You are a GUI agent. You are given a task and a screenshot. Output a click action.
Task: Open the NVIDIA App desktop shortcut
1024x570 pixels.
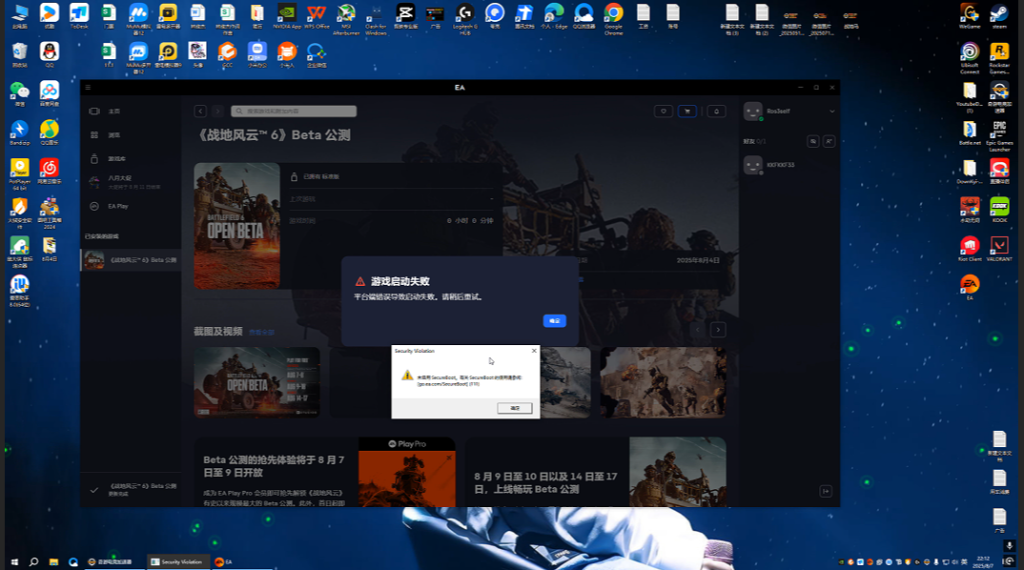coord(287,16)
